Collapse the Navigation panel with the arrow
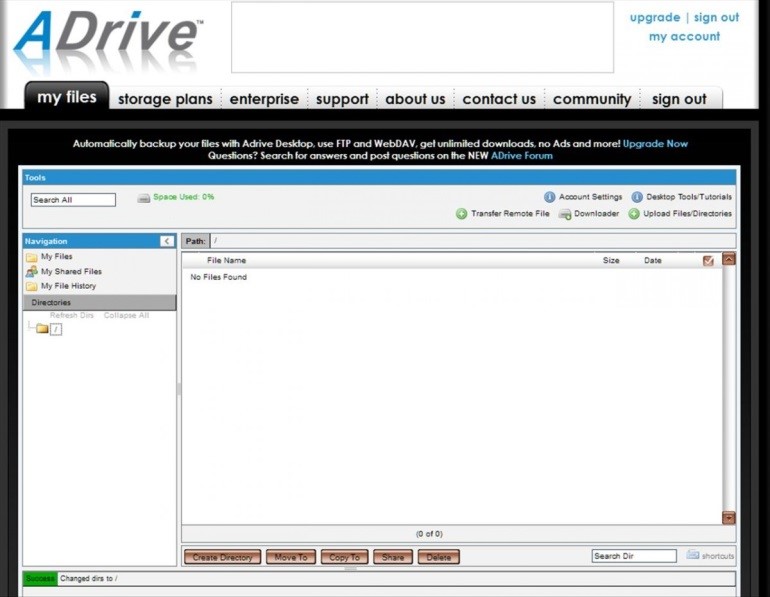The image size is (770, 597). tap(166, 241)
